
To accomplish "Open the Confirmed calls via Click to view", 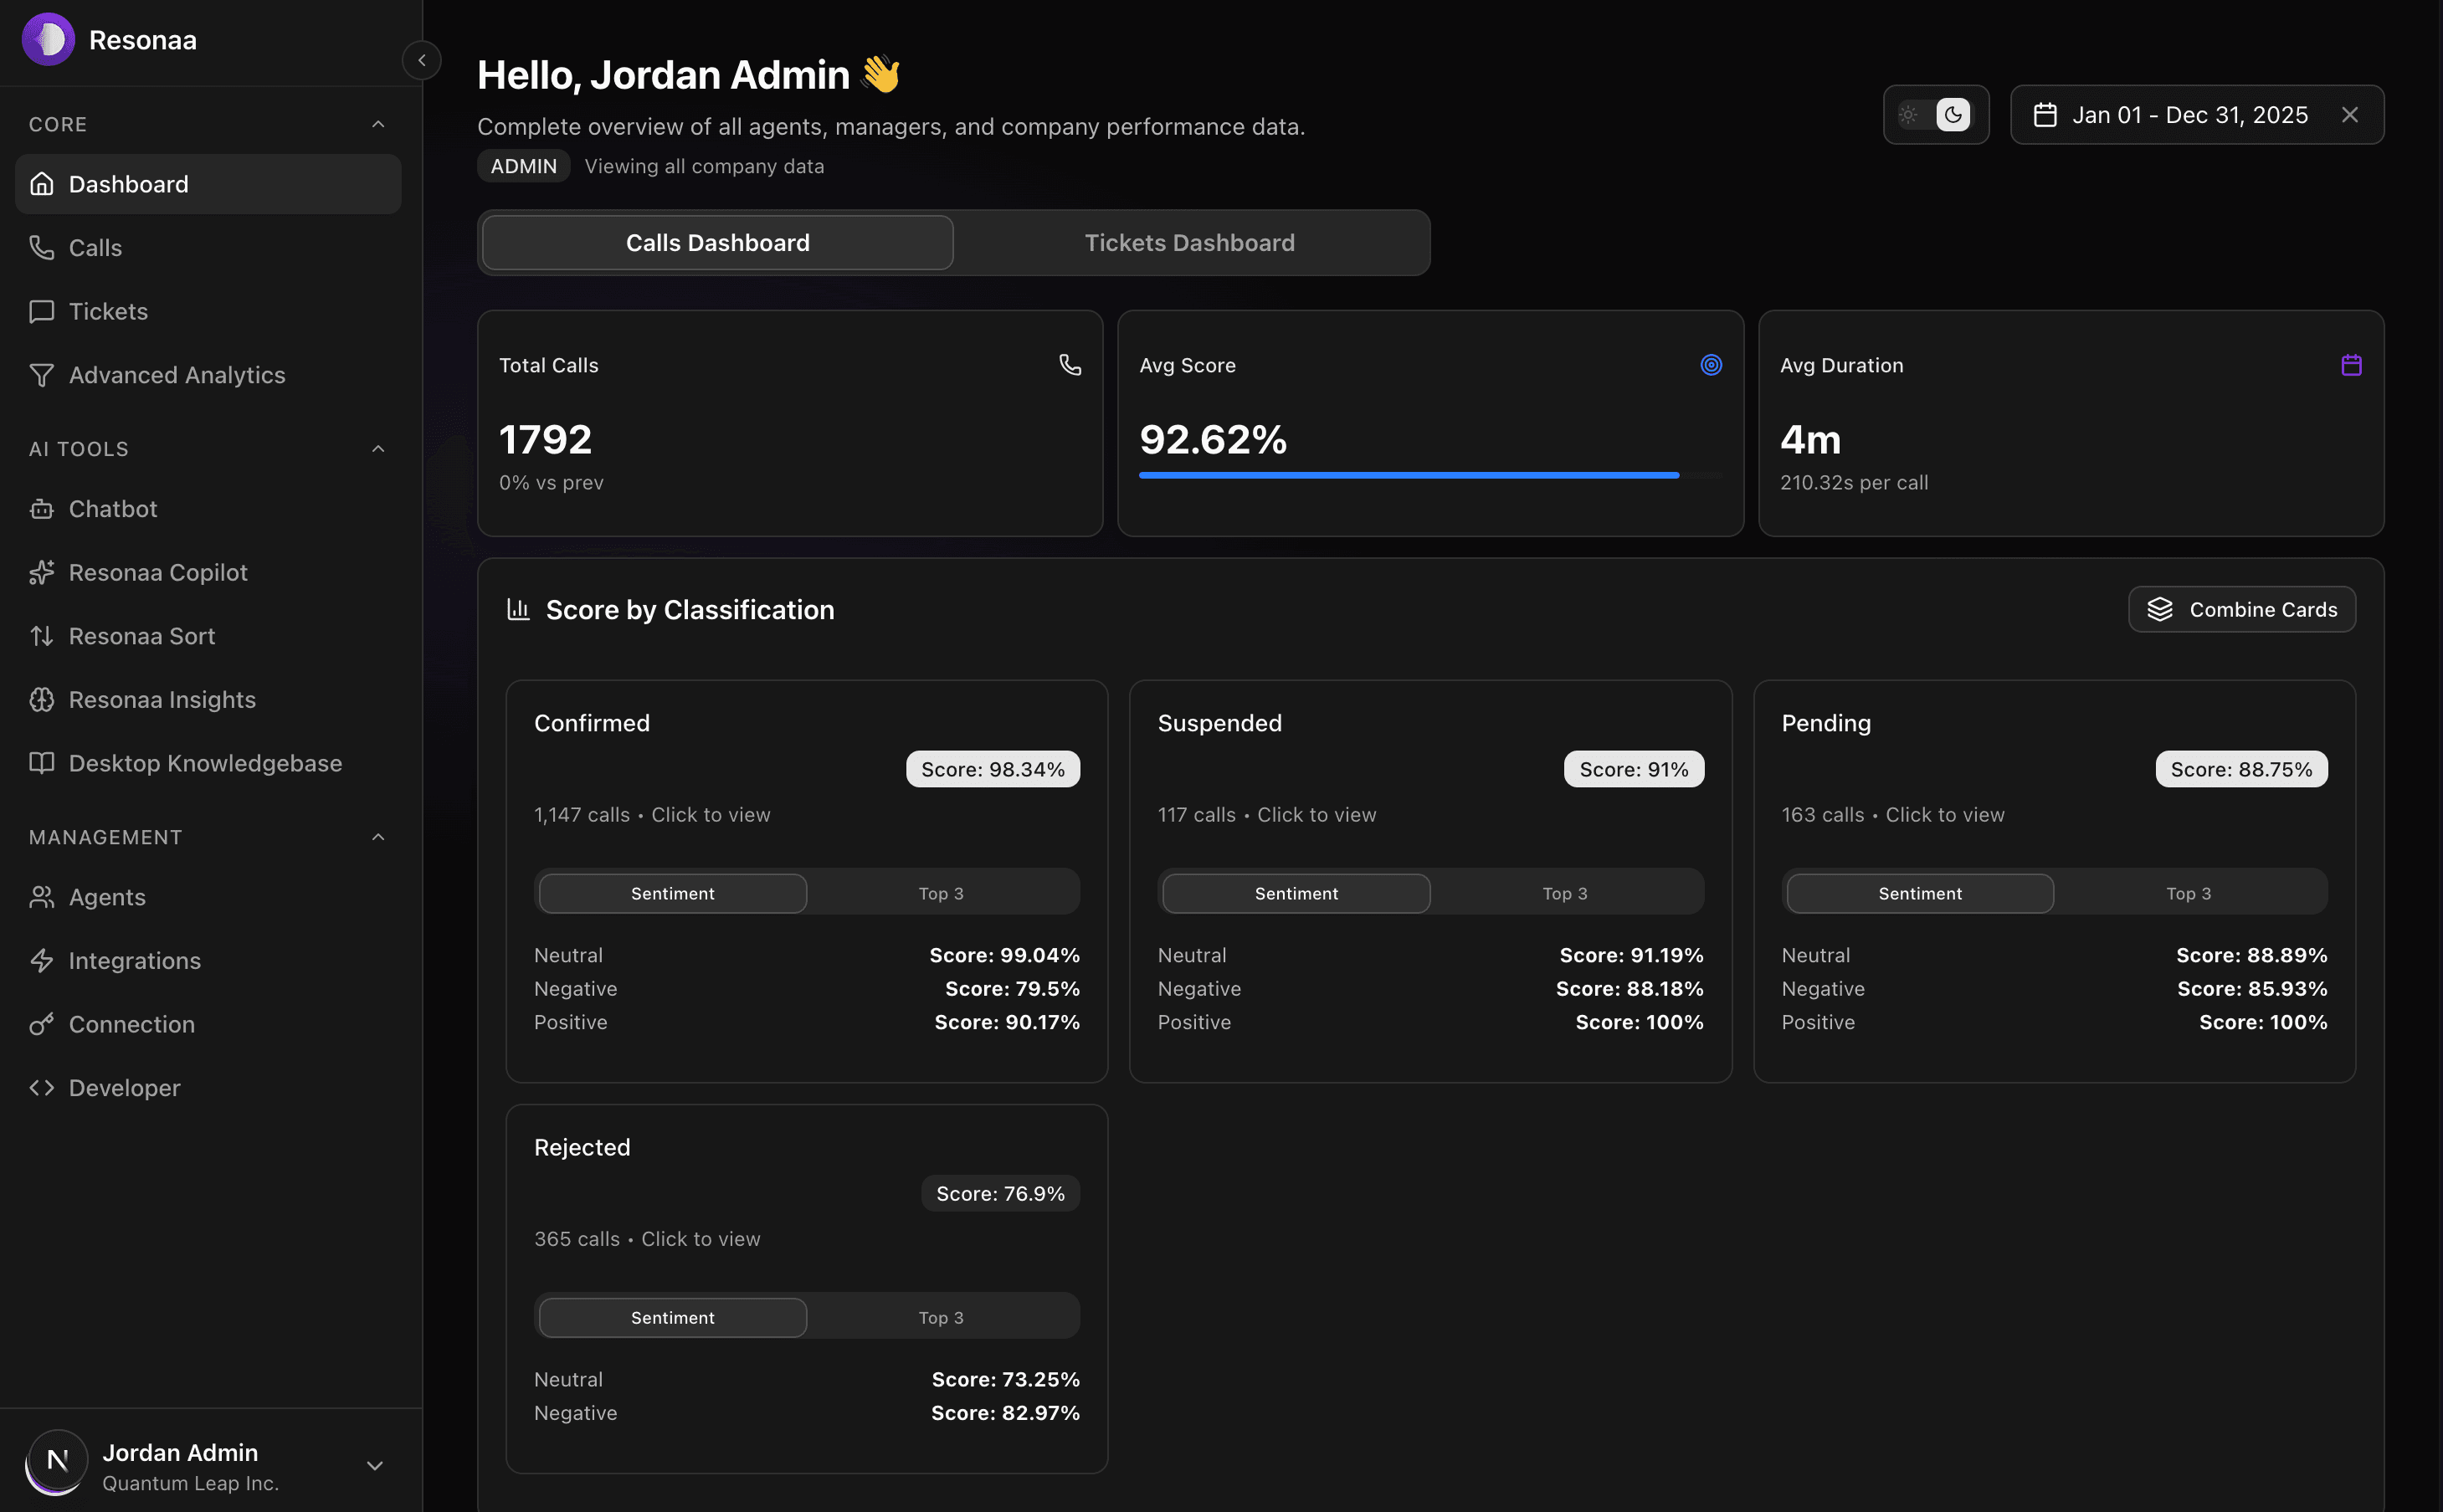I will click(x=710, y=814).
